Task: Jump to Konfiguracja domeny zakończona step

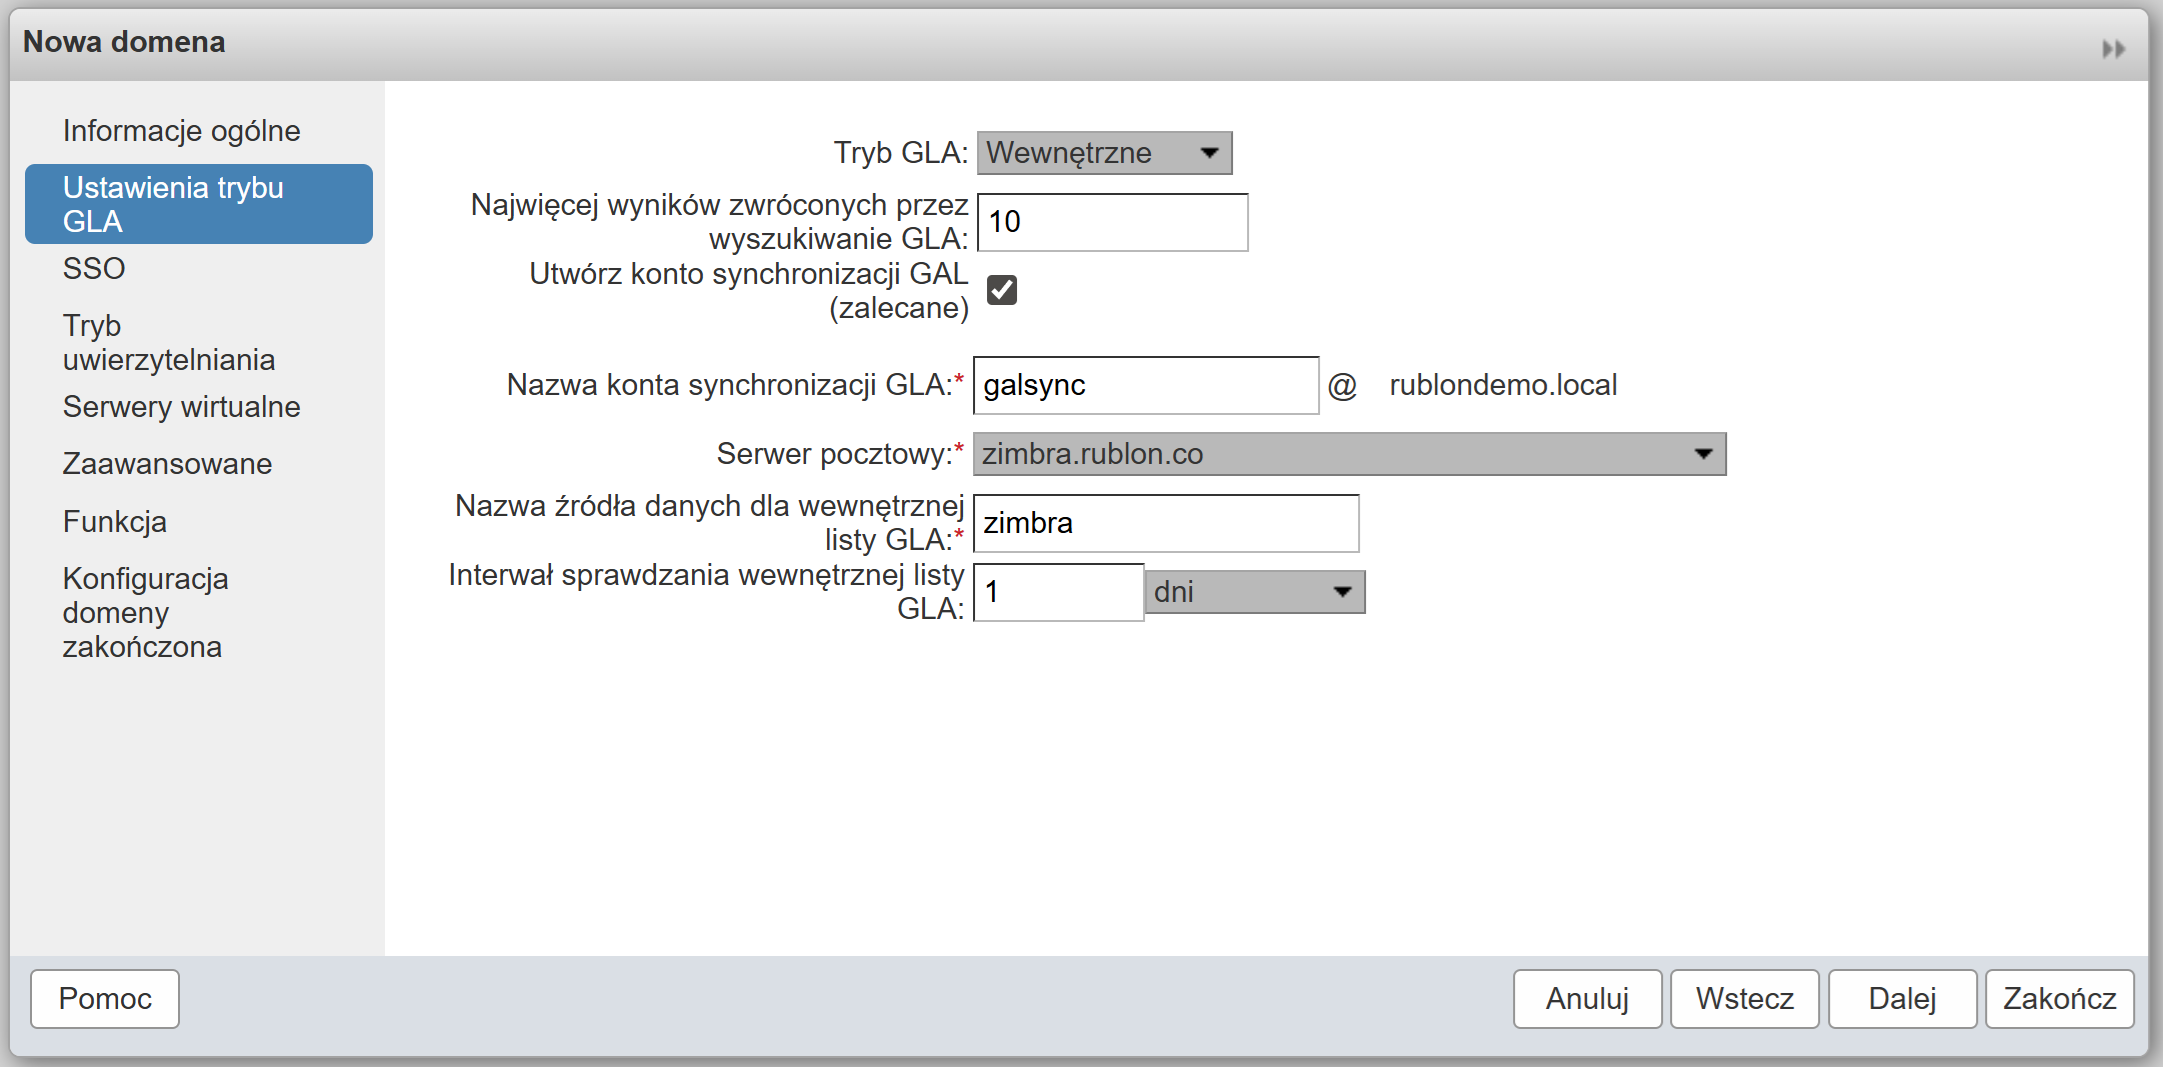Action: tap(145, 612)
